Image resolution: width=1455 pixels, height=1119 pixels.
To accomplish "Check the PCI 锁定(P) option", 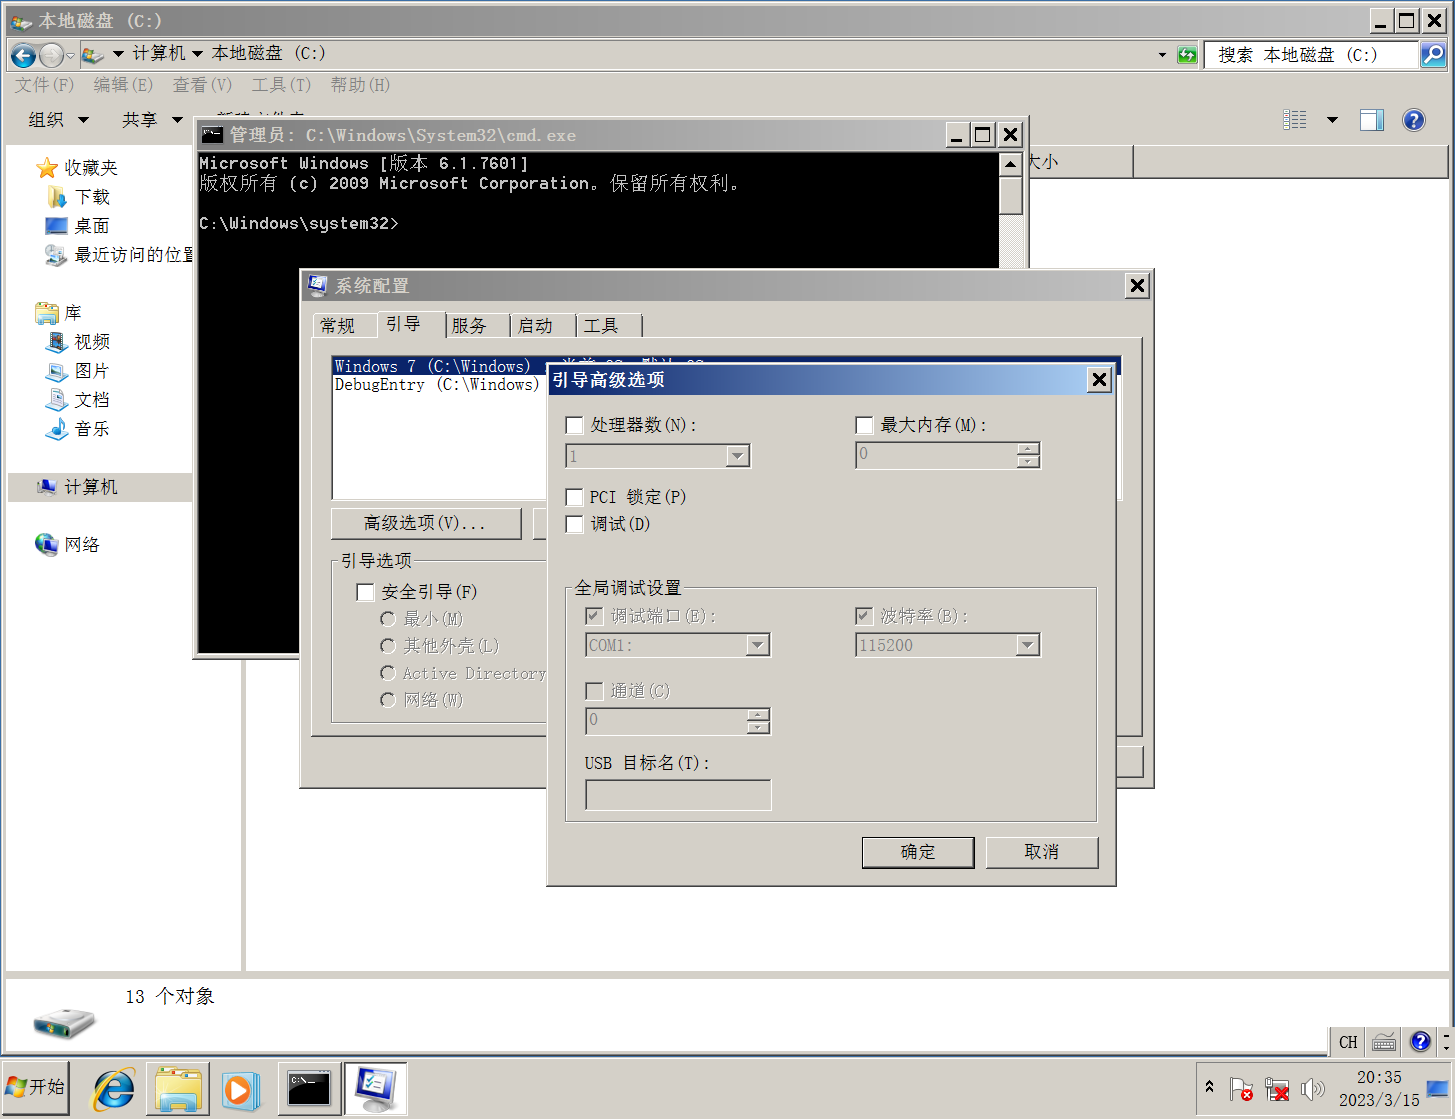I will coord(574,497).
